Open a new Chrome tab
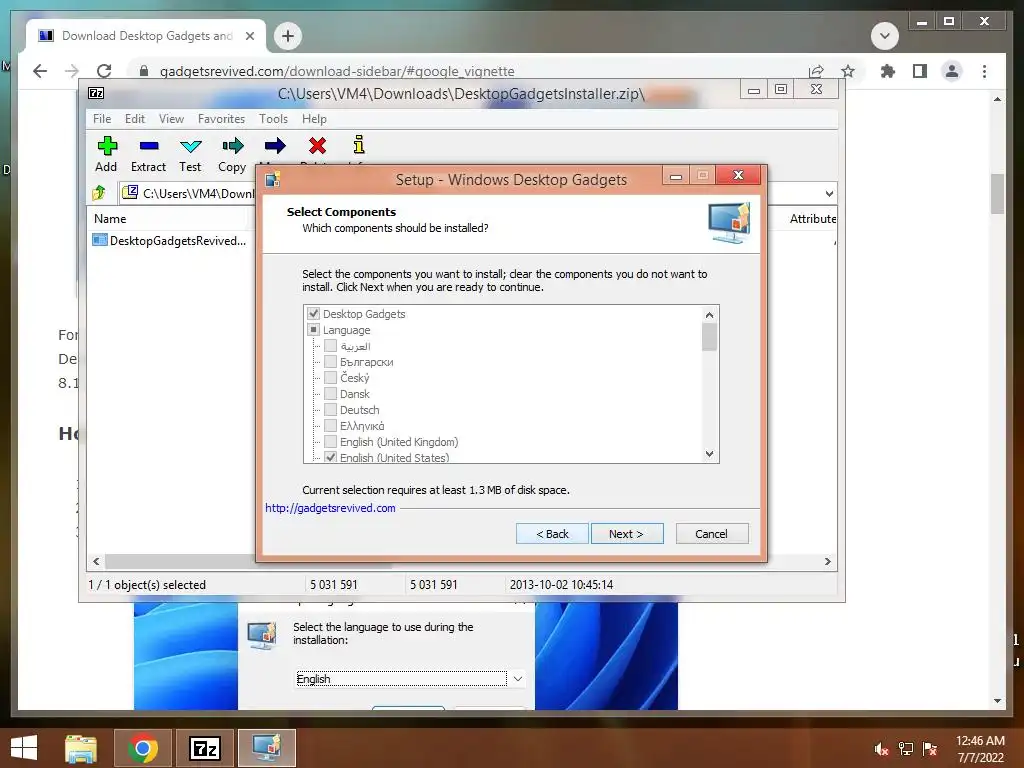This screenshot has width=1024, height=768. [288, 36]
